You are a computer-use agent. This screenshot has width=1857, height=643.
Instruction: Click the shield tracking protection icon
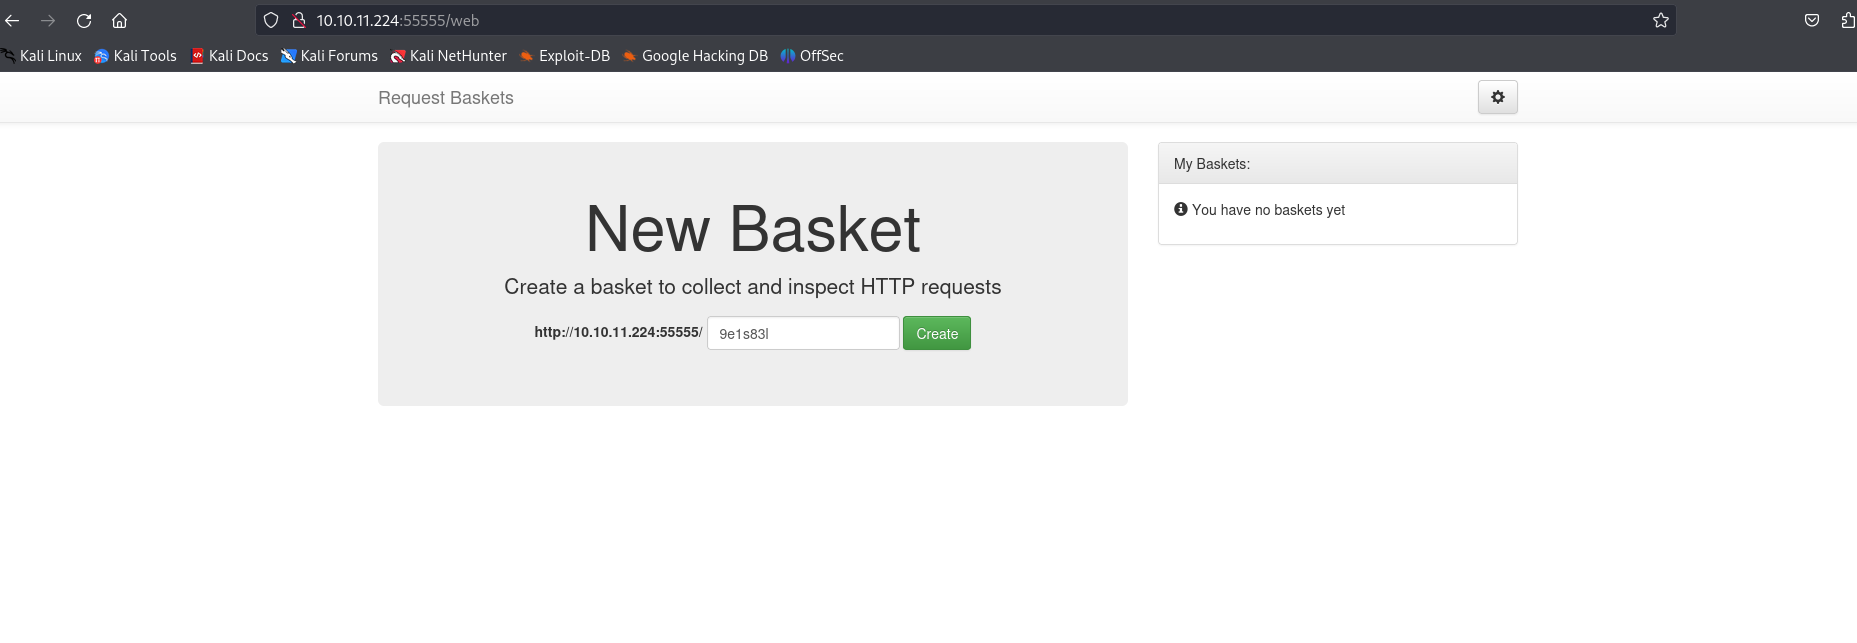pos(271,20)
